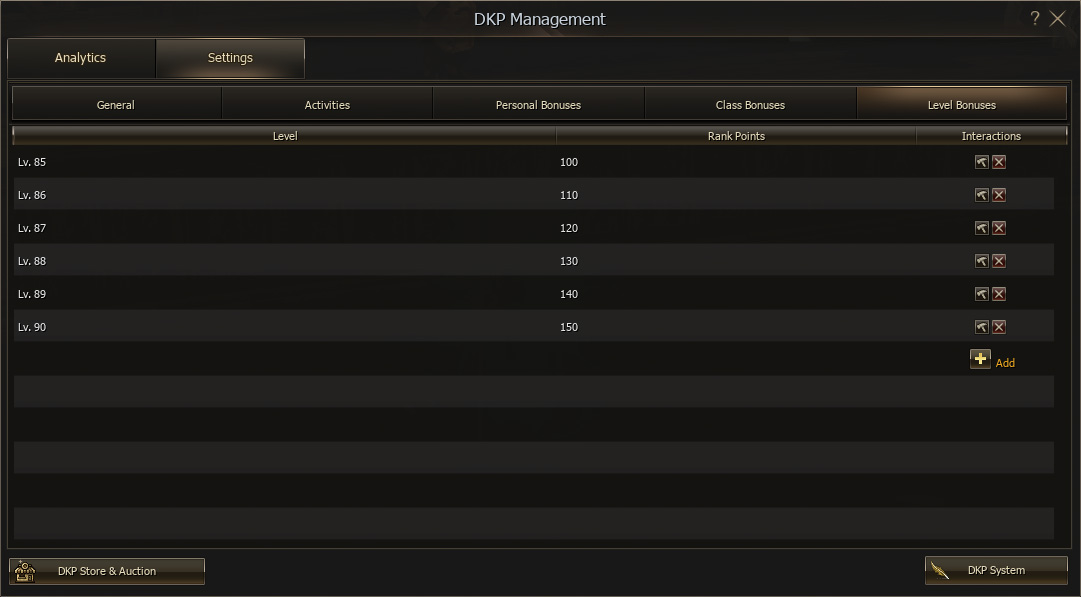The width and height of the screenshot is (1081, 597).
Task: Open the General settings sub-tab
Action: [116, 104]
